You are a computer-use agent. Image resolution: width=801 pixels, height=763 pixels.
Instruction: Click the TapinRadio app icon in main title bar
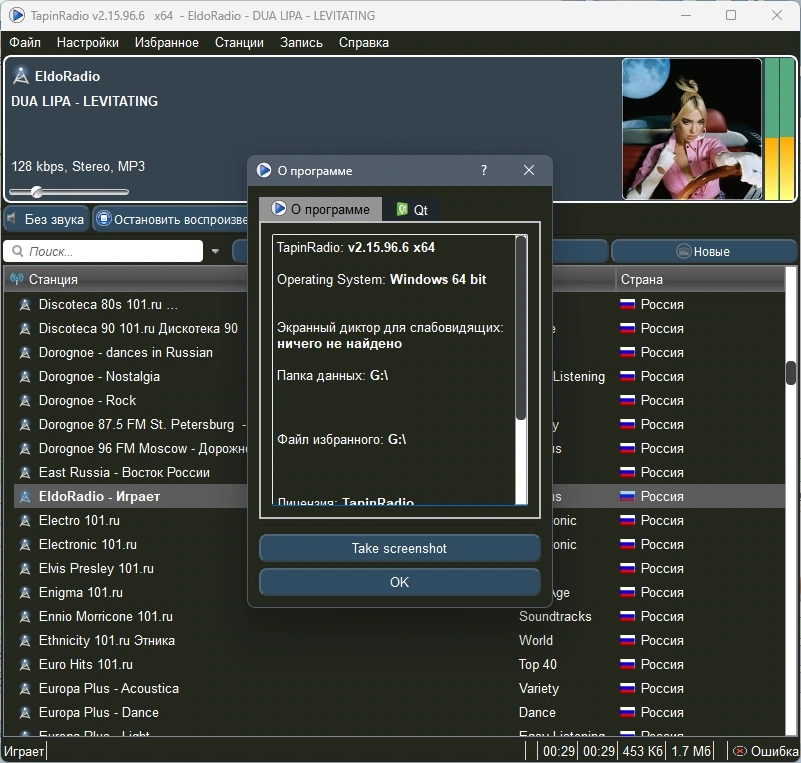coord(16,15)
